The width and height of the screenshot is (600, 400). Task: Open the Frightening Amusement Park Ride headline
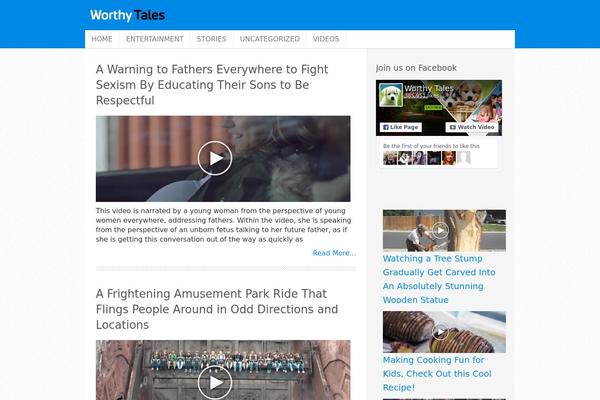pos(217,309)
